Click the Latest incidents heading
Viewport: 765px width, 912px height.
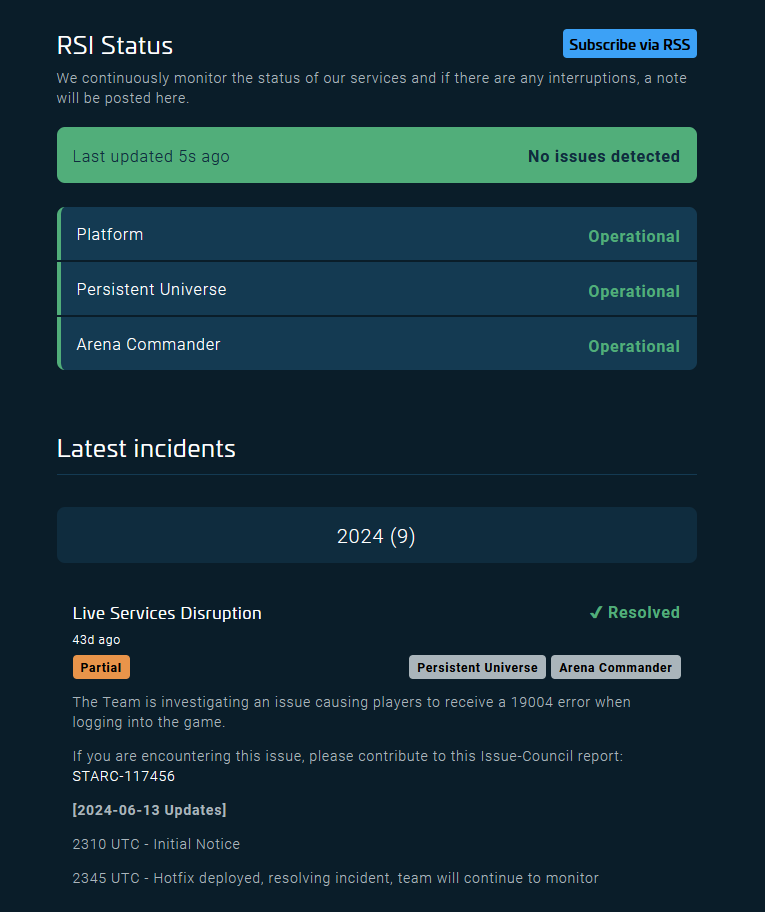[146, 449]
